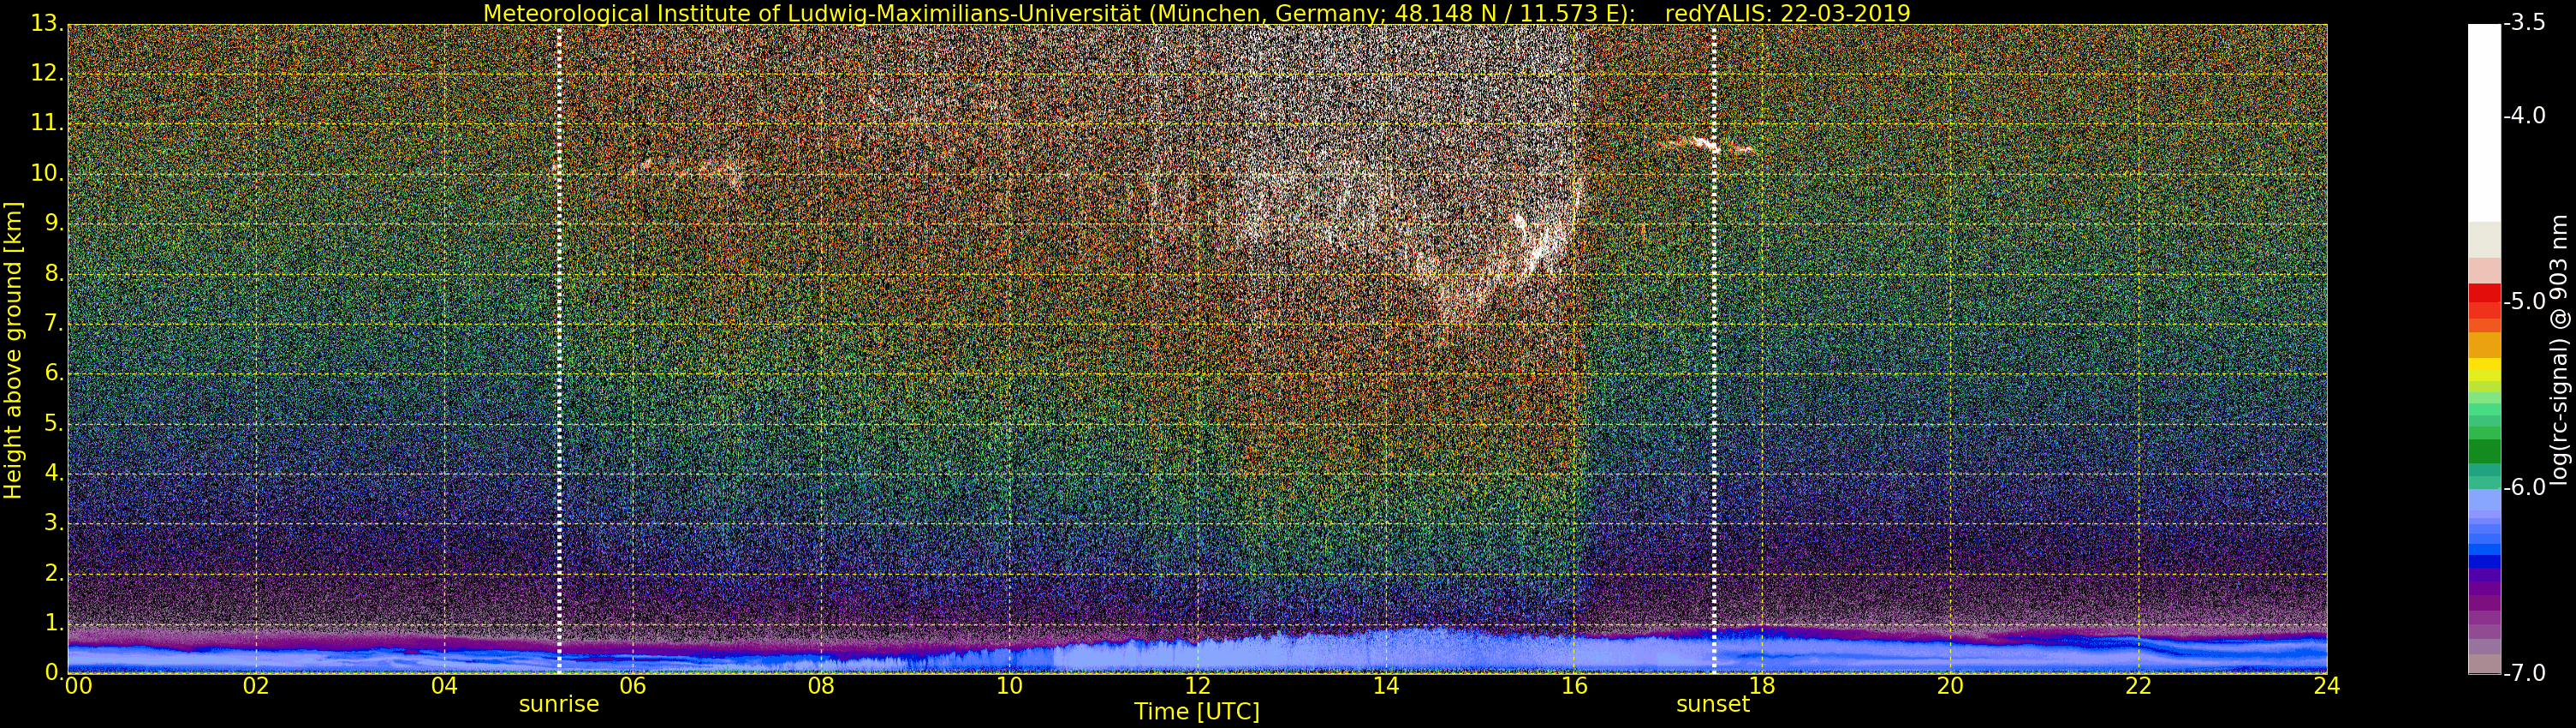Click the '22' time axis tick

click(x=2138, y=685)
